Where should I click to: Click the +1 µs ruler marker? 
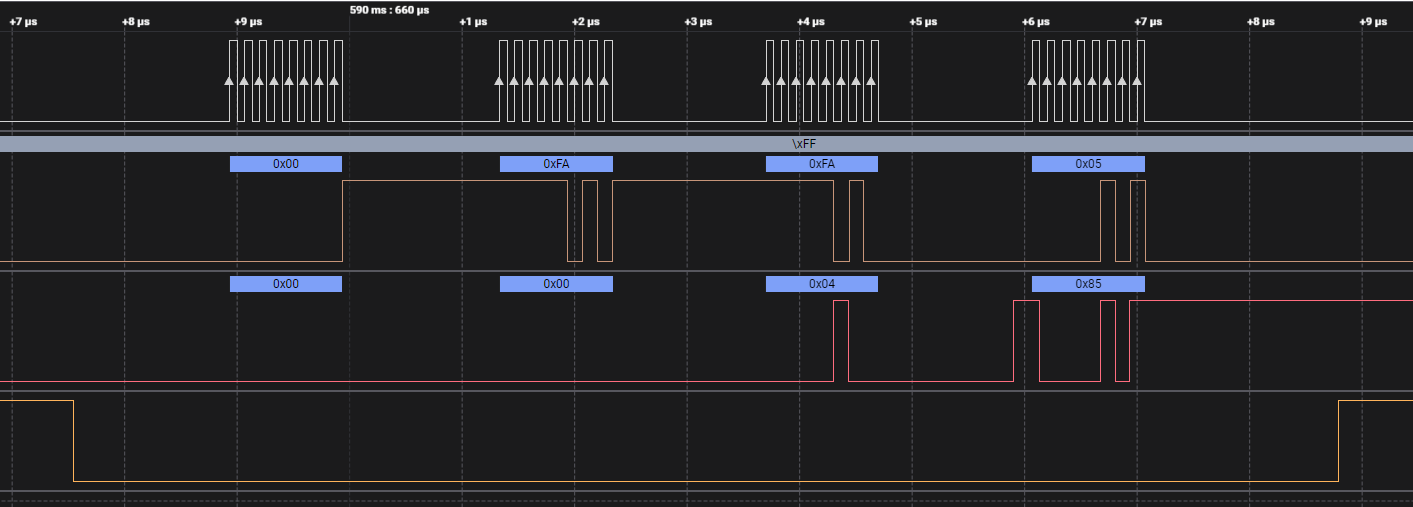tap(473, 22)
